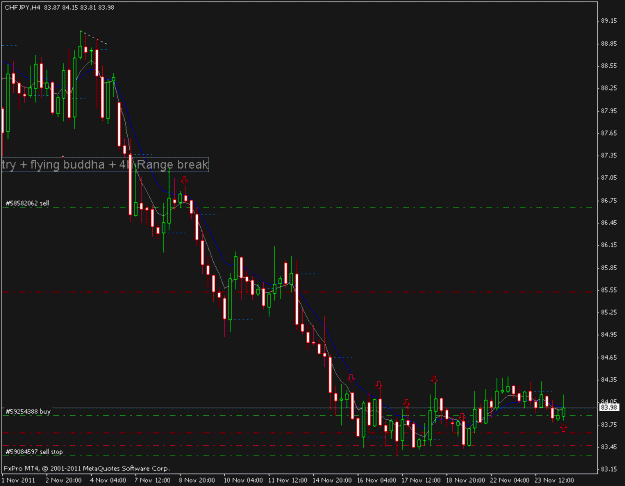Click the '23 Nov 12:00' time axis label
The height and width of the screenshot is (486, 625).
pyautogui.click(x=554, y=480)
